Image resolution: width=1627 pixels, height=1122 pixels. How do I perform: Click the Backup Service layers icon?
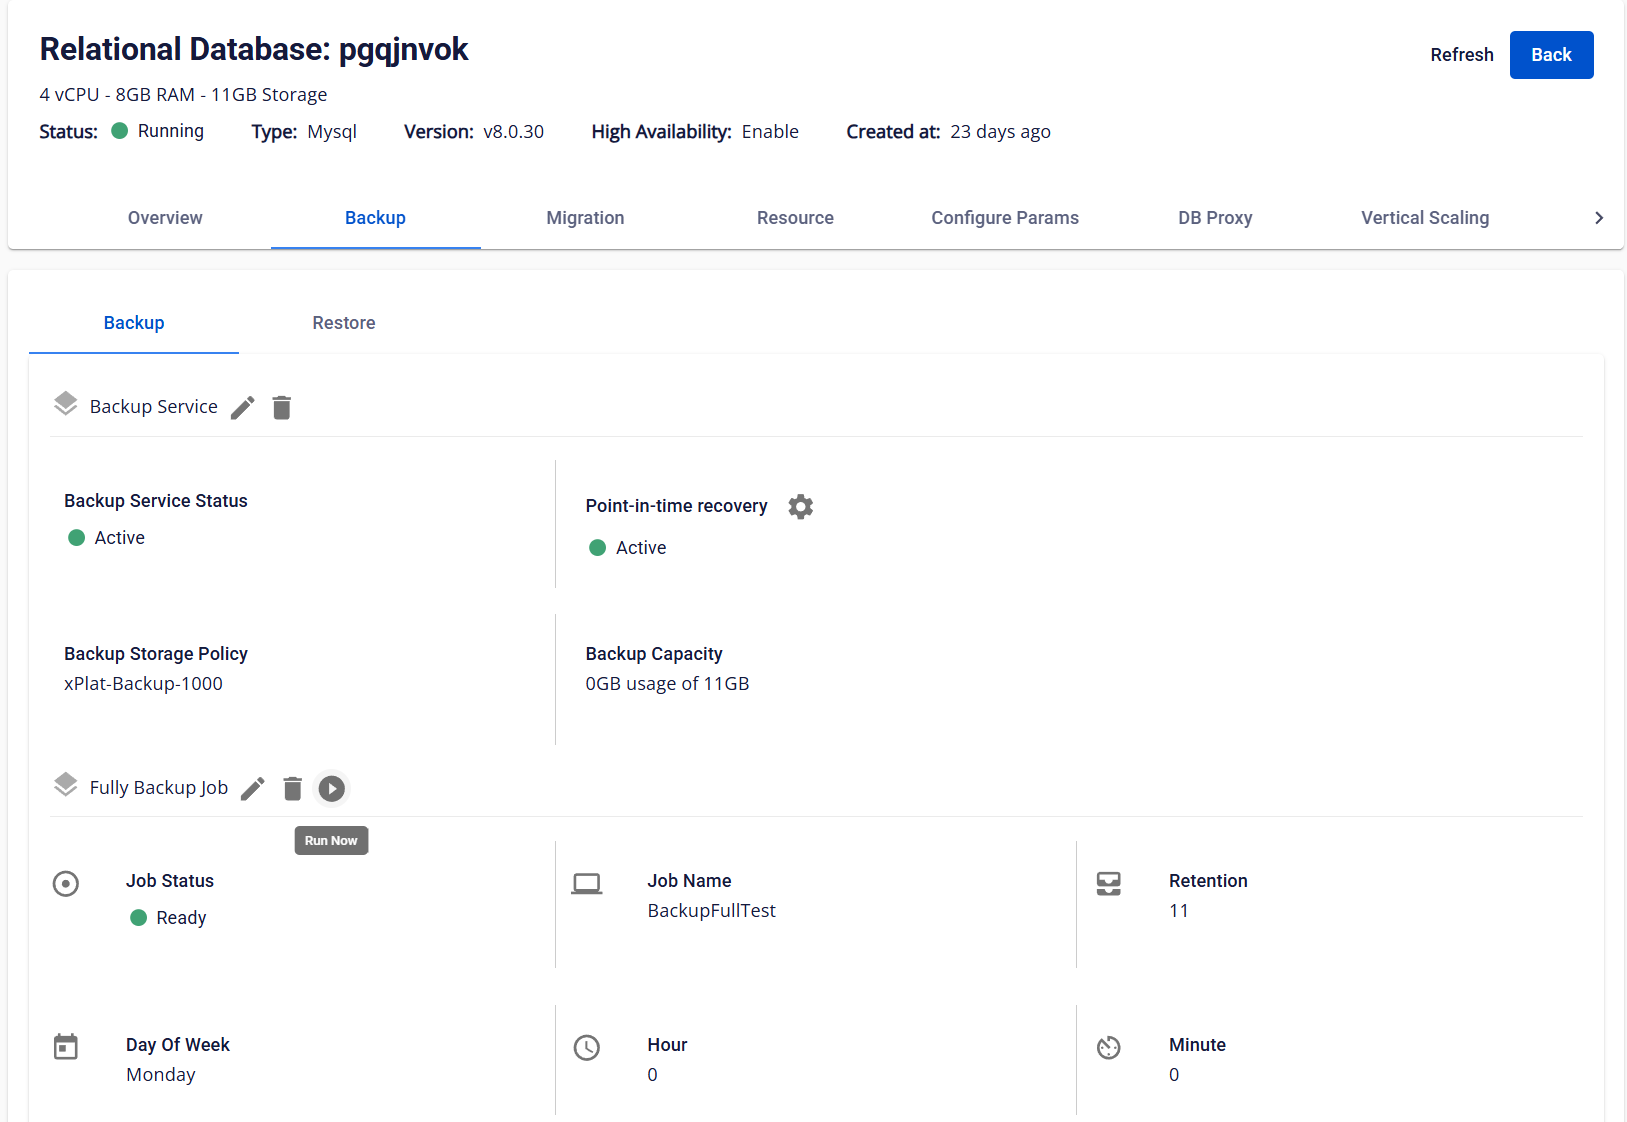[66, 404]
